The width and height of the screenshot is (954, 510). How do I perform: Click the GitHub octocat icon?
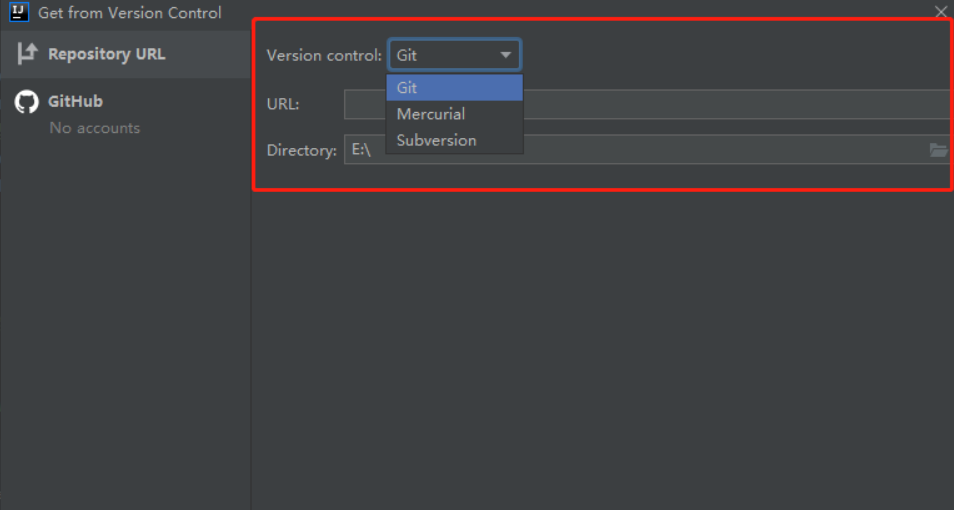pos(27,102)
